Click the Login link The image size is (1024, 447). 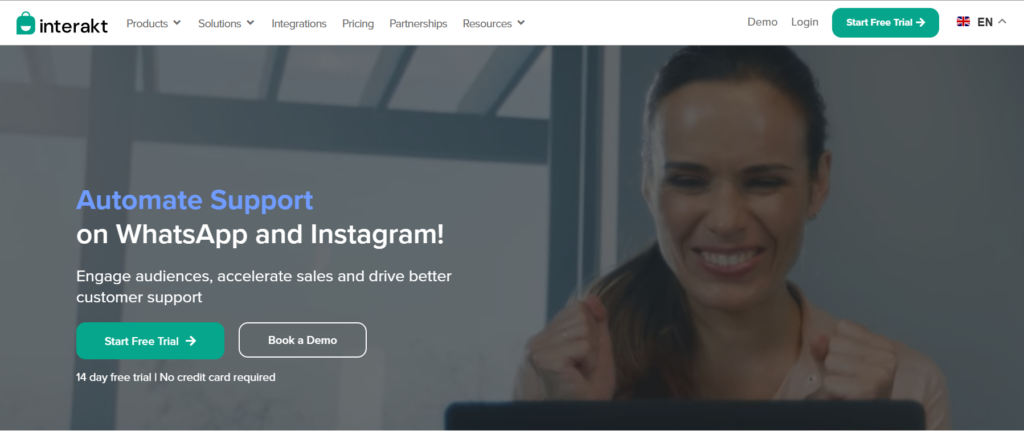click(805, 22)
